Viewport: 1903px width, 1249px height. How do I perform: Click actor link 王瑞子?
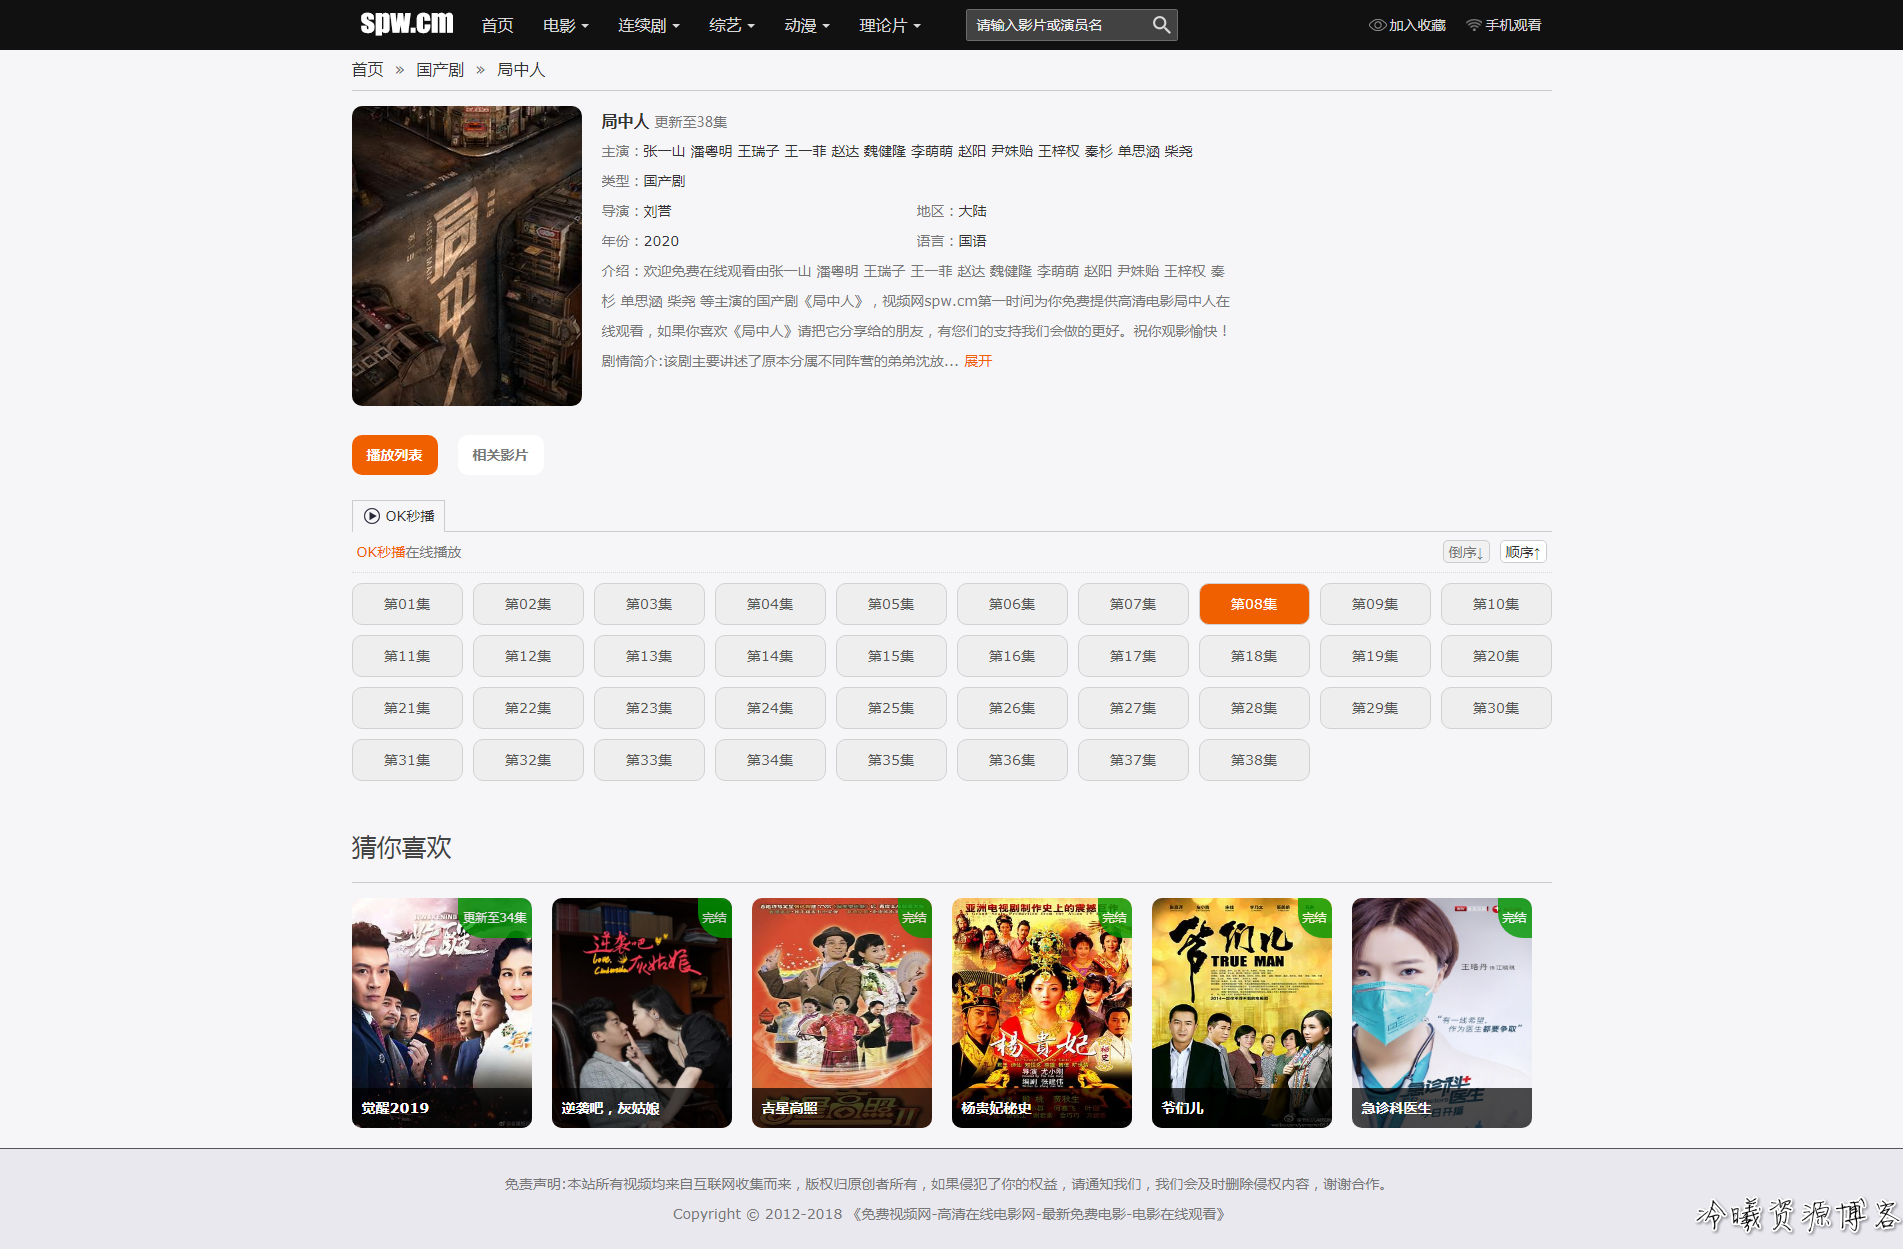tap(758, 151)
